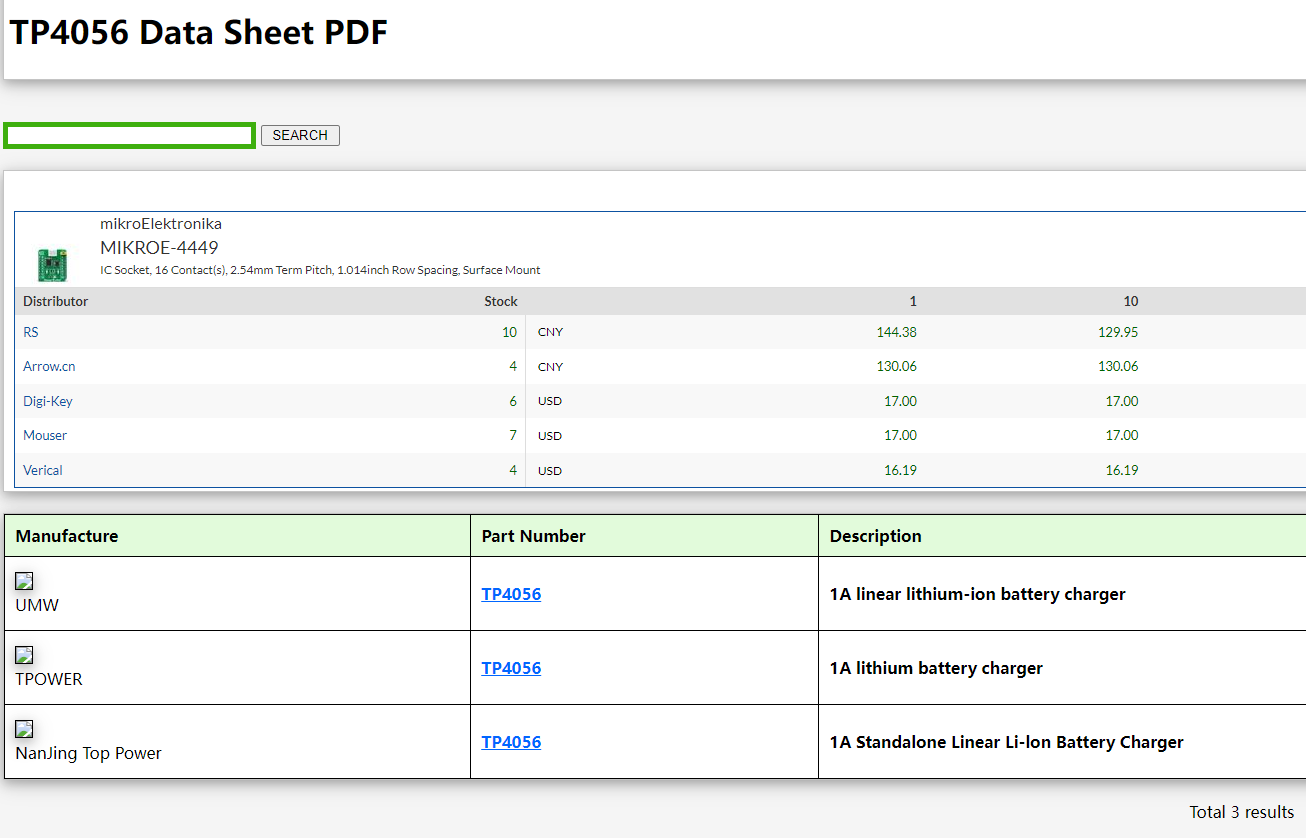Open the NanJing Top Power TP4056 link
1306x838 pixels.
point(511,742)
